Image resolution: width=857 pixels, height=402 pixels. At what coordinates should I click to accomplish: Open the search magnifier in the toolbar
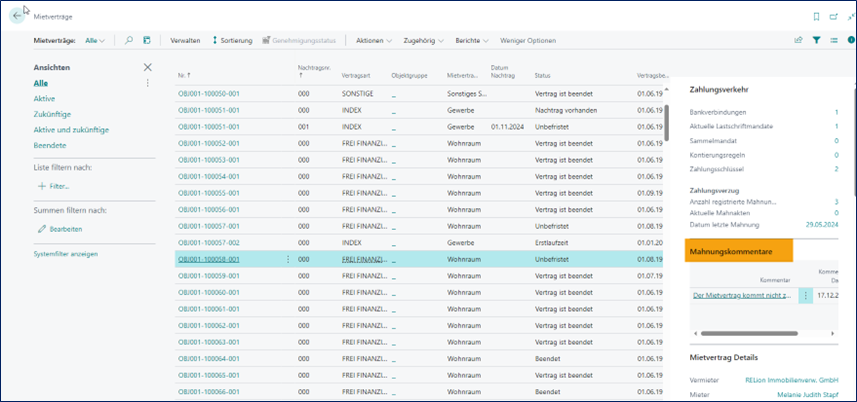point(129,40)
